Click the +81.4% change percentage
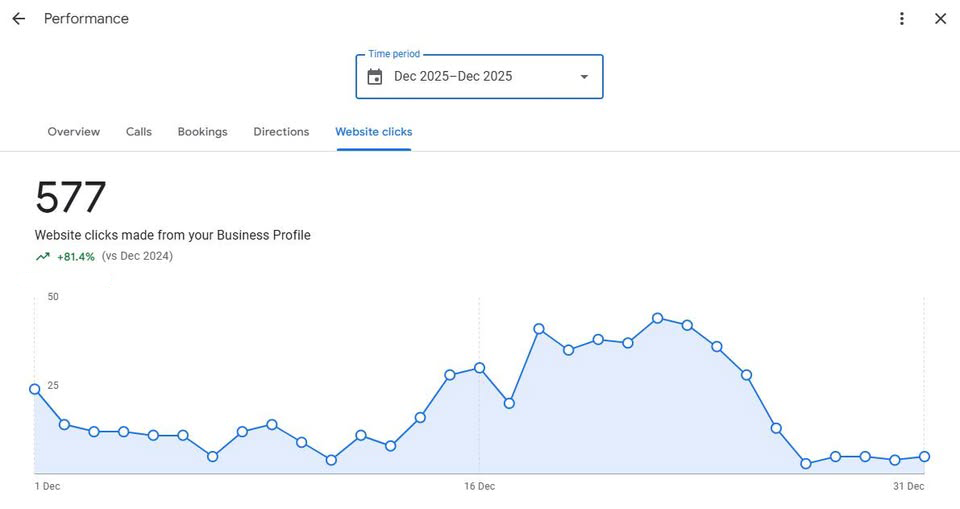 [x=76, y=257]
